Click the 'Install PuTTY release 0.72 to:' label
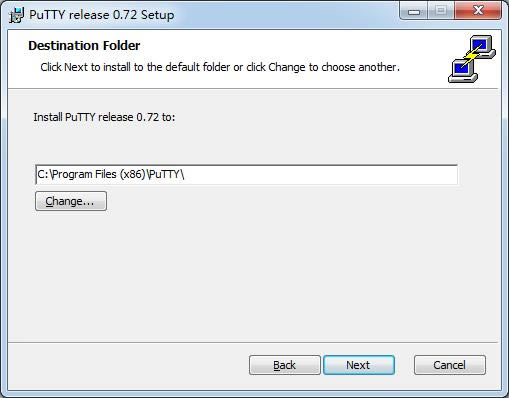This screenshot has height=398, width=509. point(104,117)
